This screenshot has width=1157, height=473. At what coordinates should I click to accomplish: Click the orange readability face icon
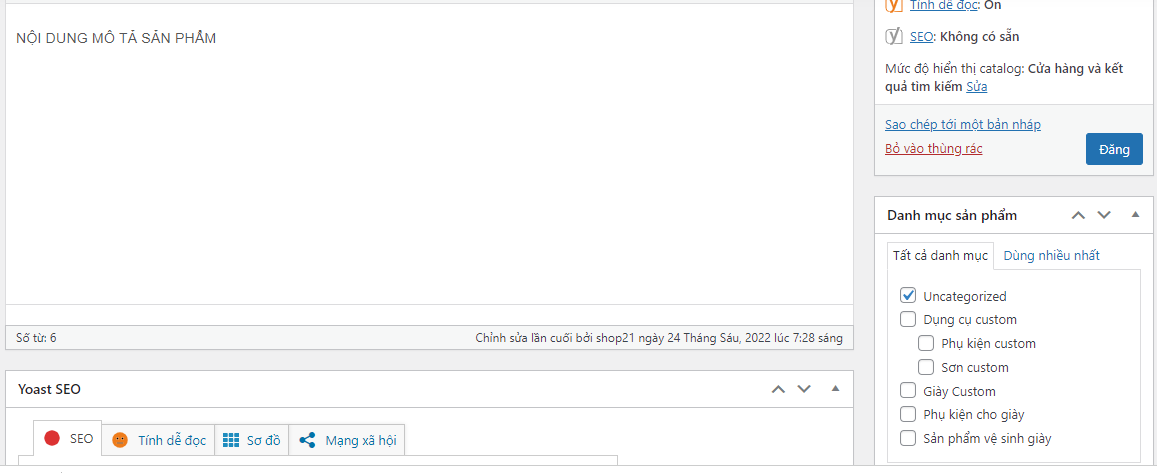(x=120, y=440)
